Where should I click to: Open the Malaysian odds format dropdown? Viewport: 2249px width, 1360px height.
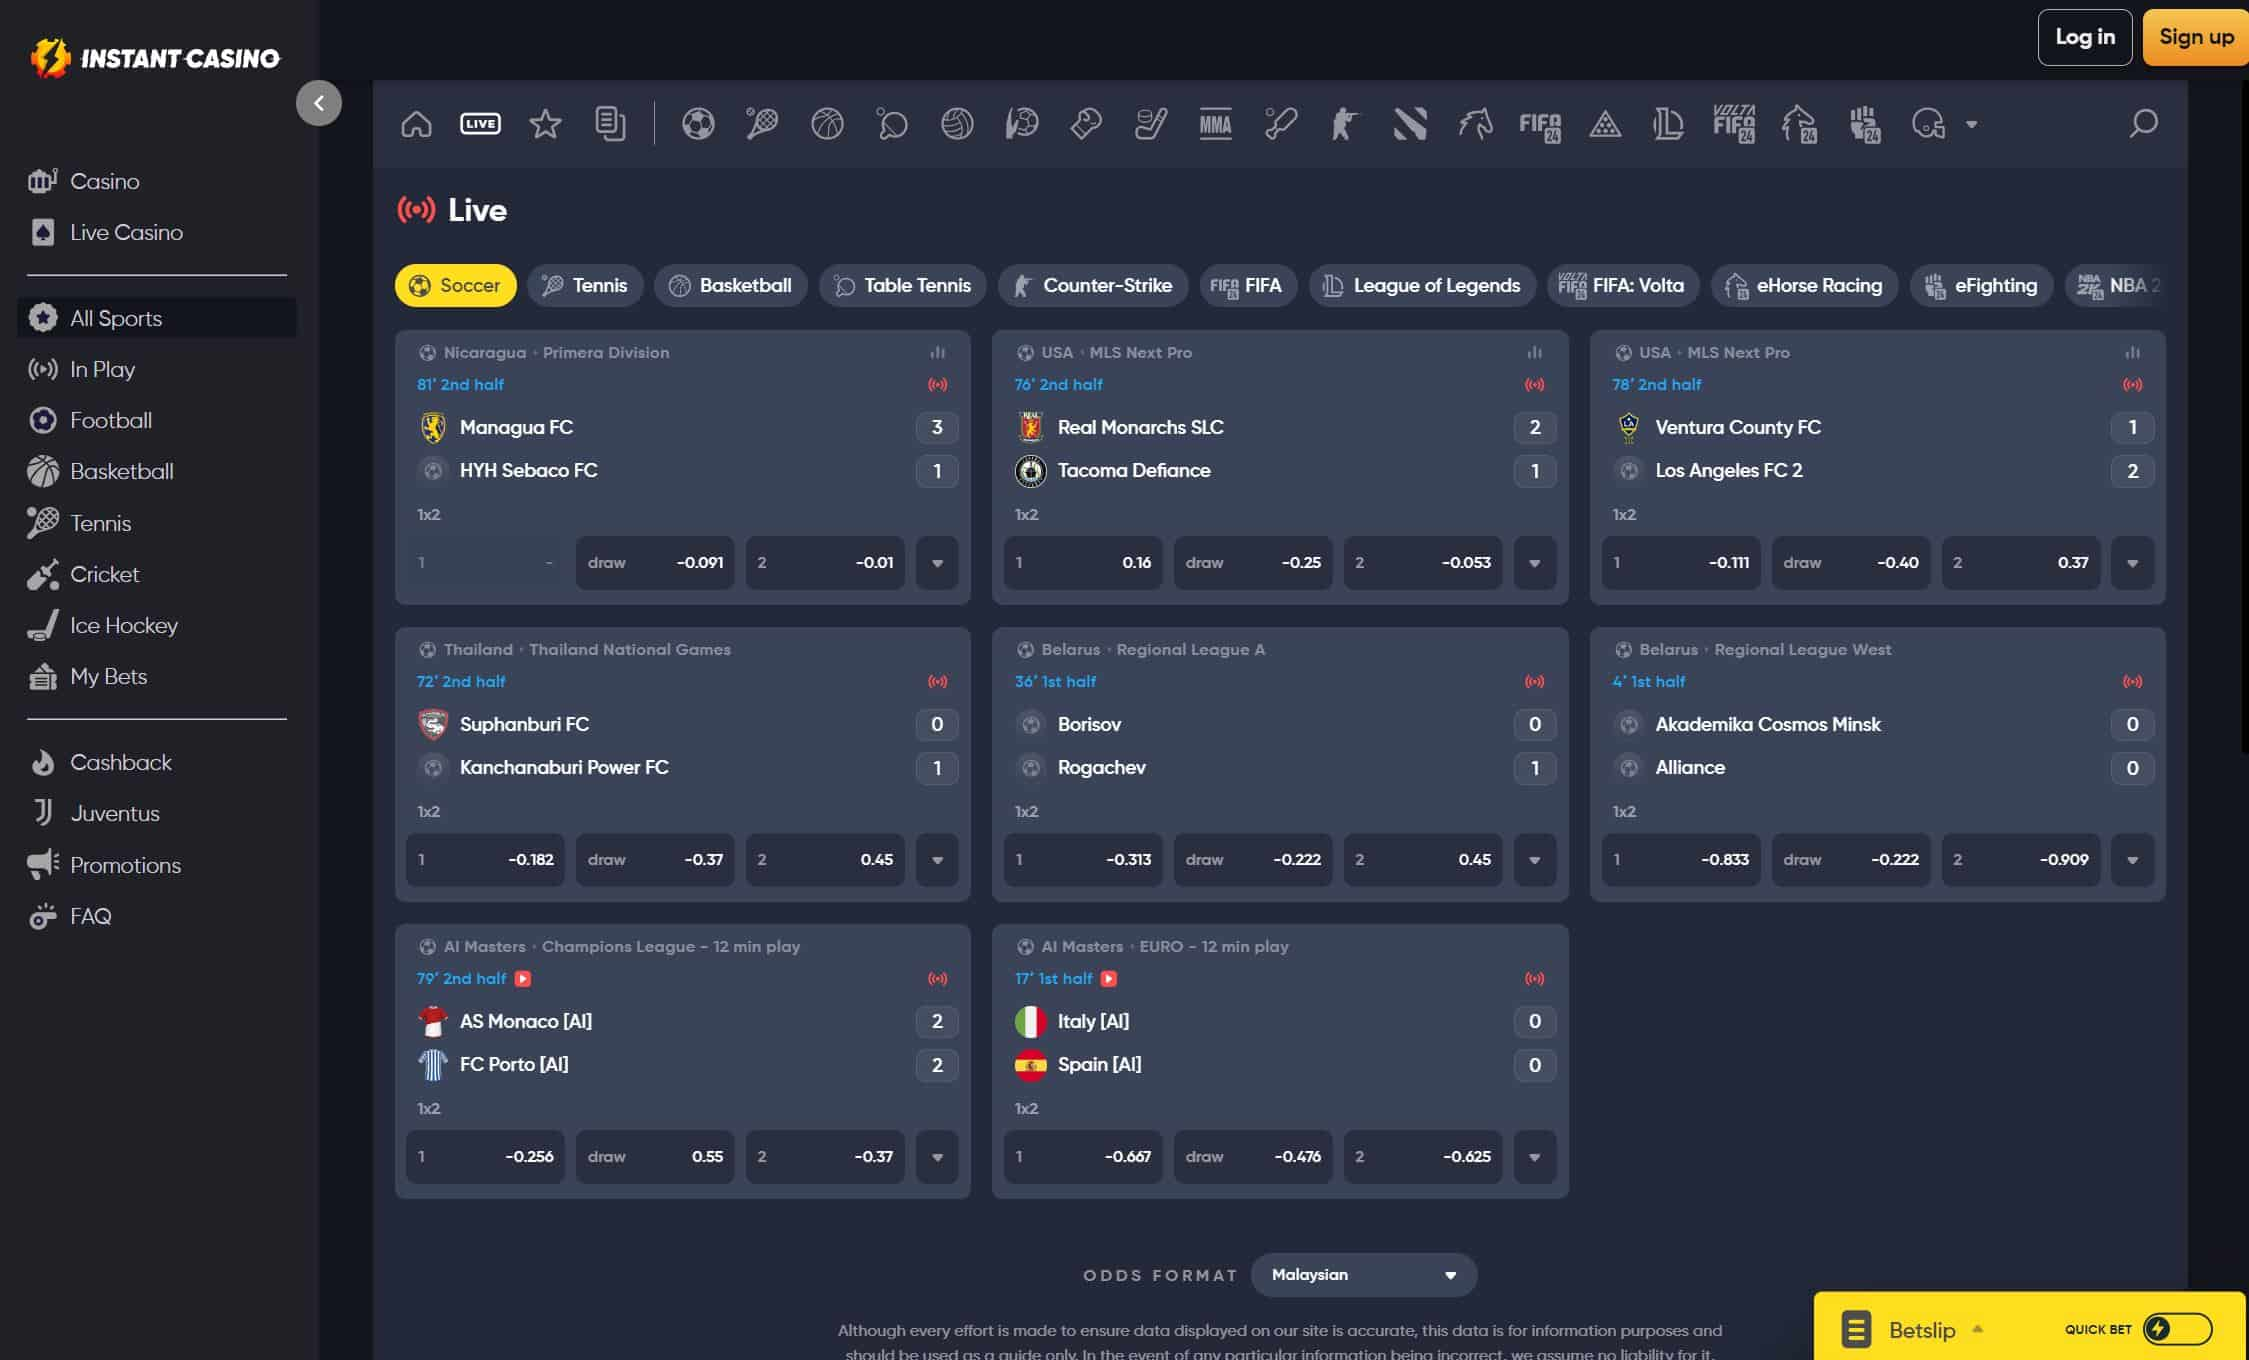[x=1361, y=1273]
